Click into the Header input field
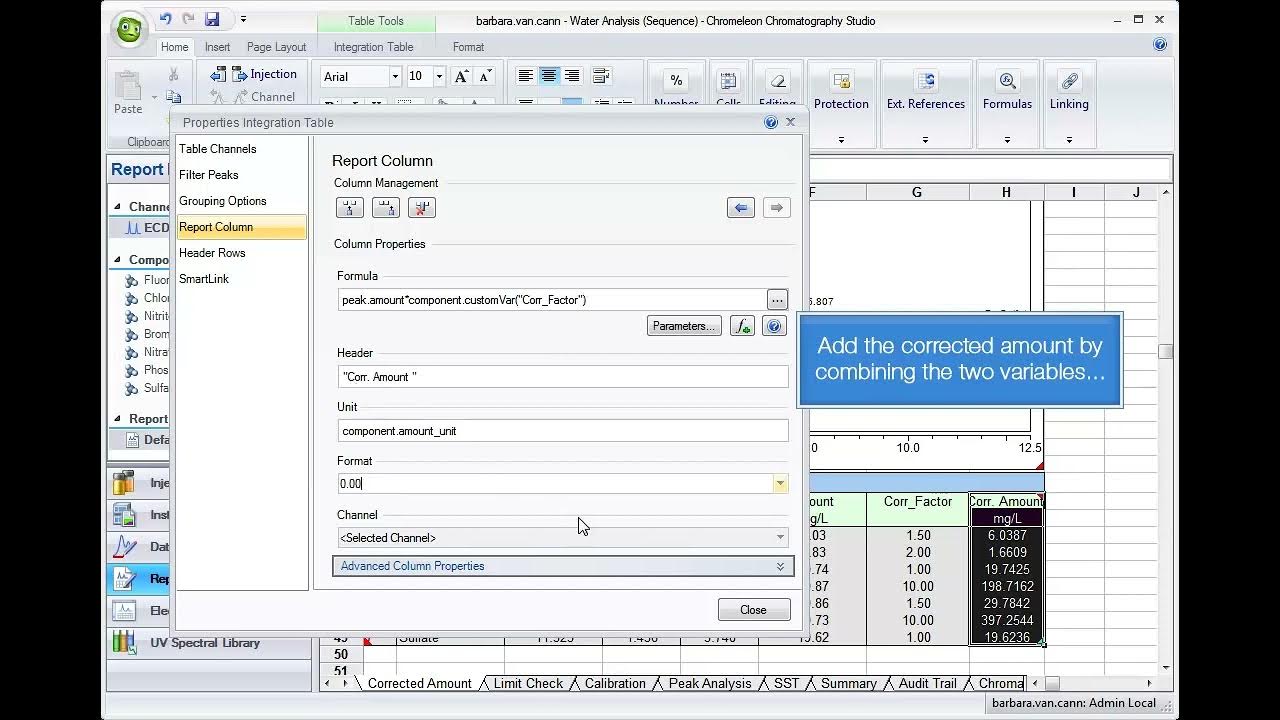 click(563, 377)
